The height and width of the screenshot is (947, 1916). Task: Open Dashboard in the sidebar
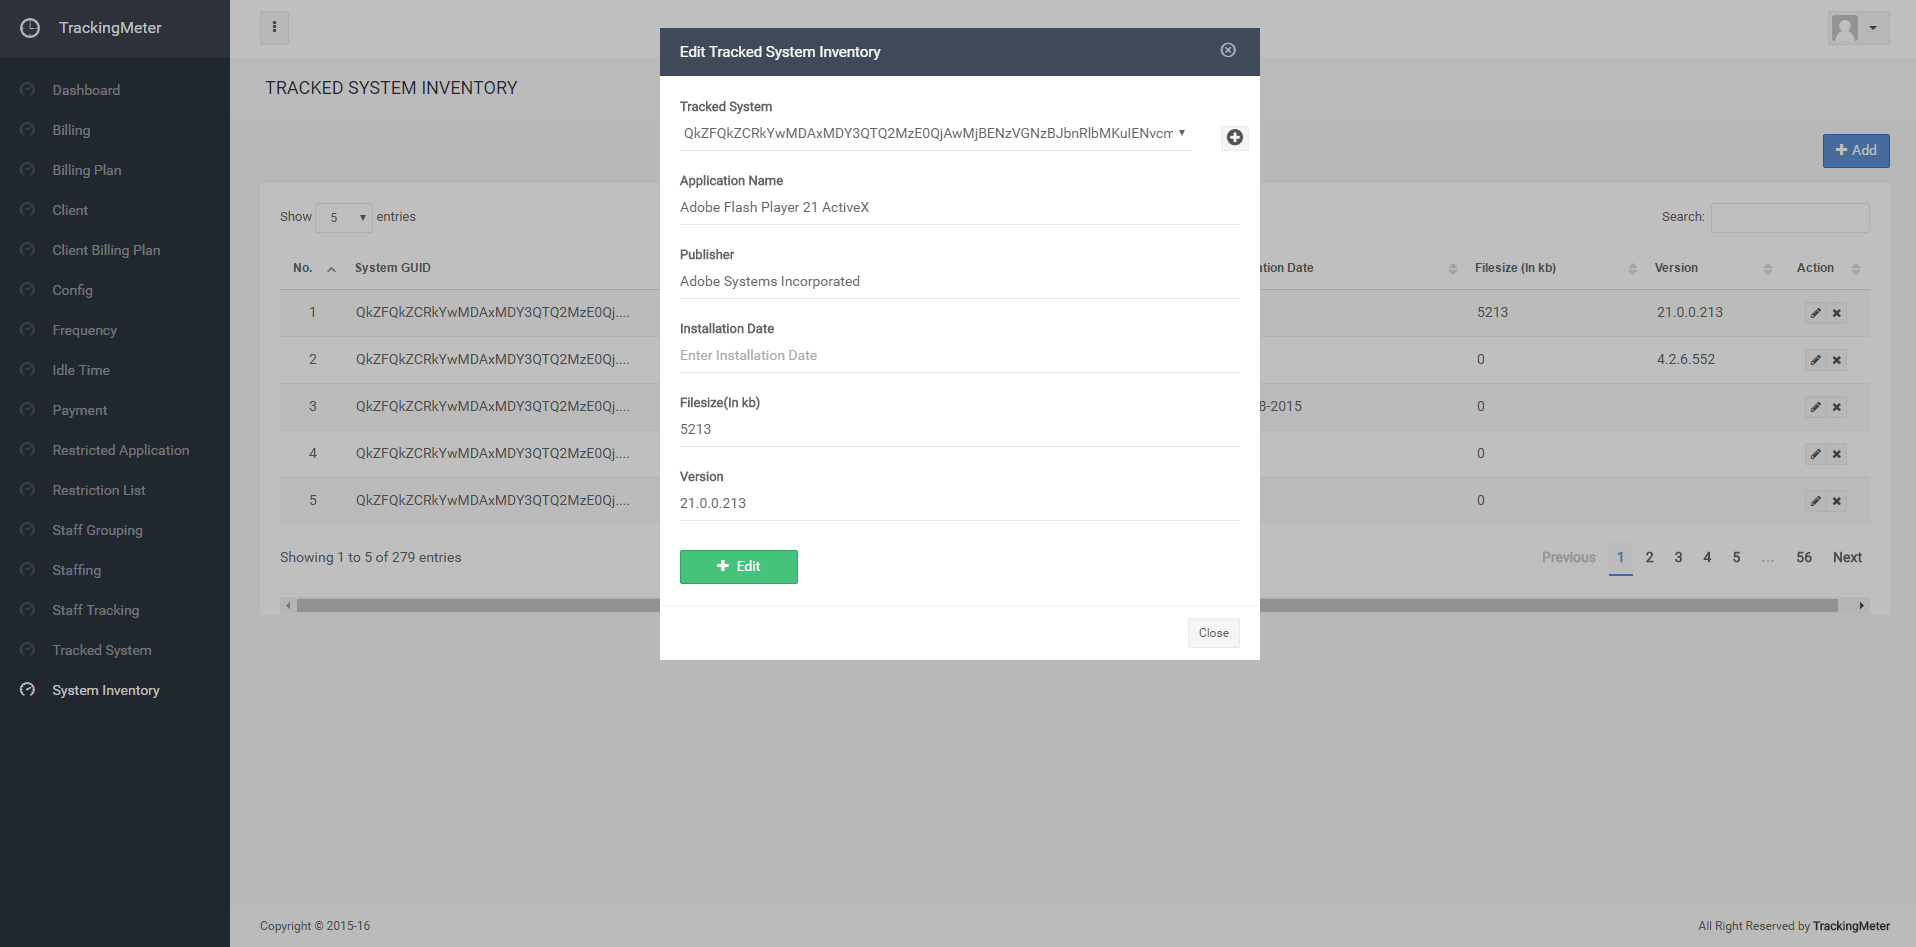(x=86, y=90)
